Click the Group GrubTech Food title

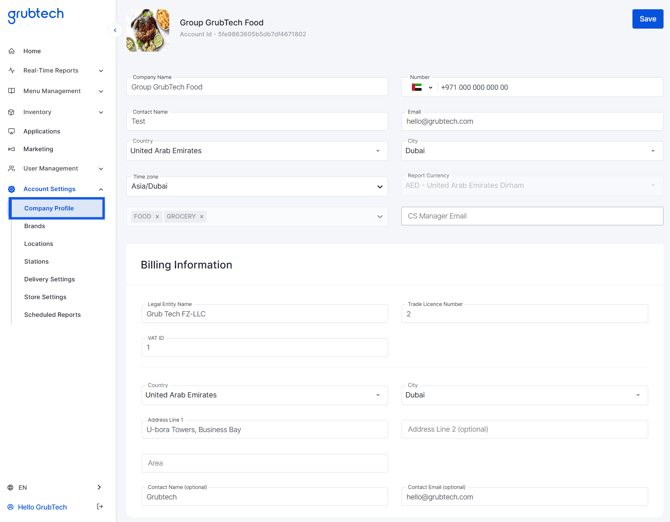click(x=221, y=23)
